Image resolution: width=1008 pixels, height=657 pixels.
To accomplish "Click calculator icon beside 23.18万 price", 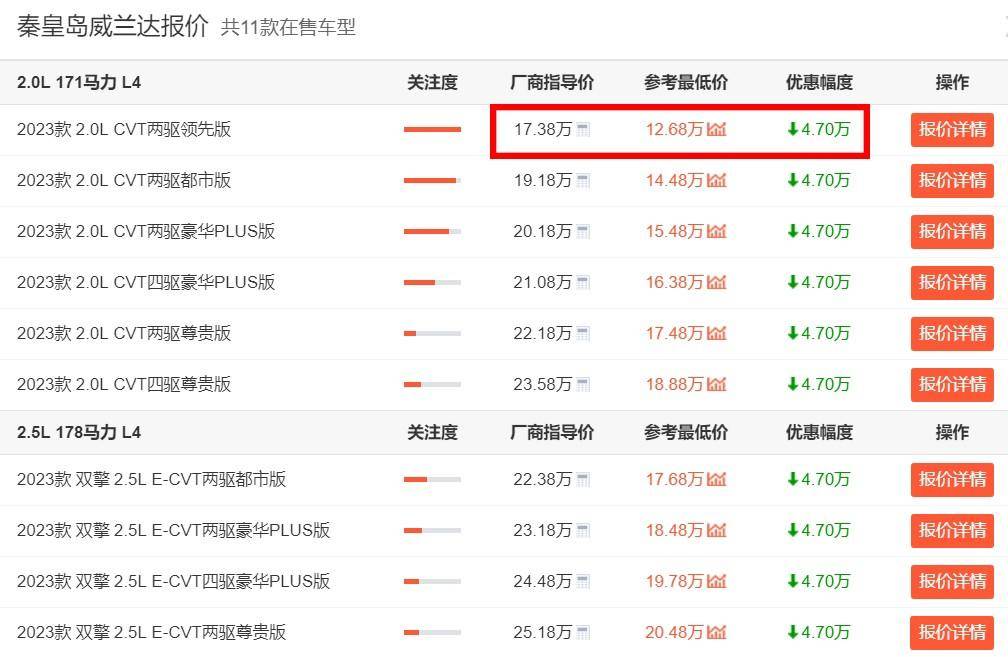I will click(583, 531).
